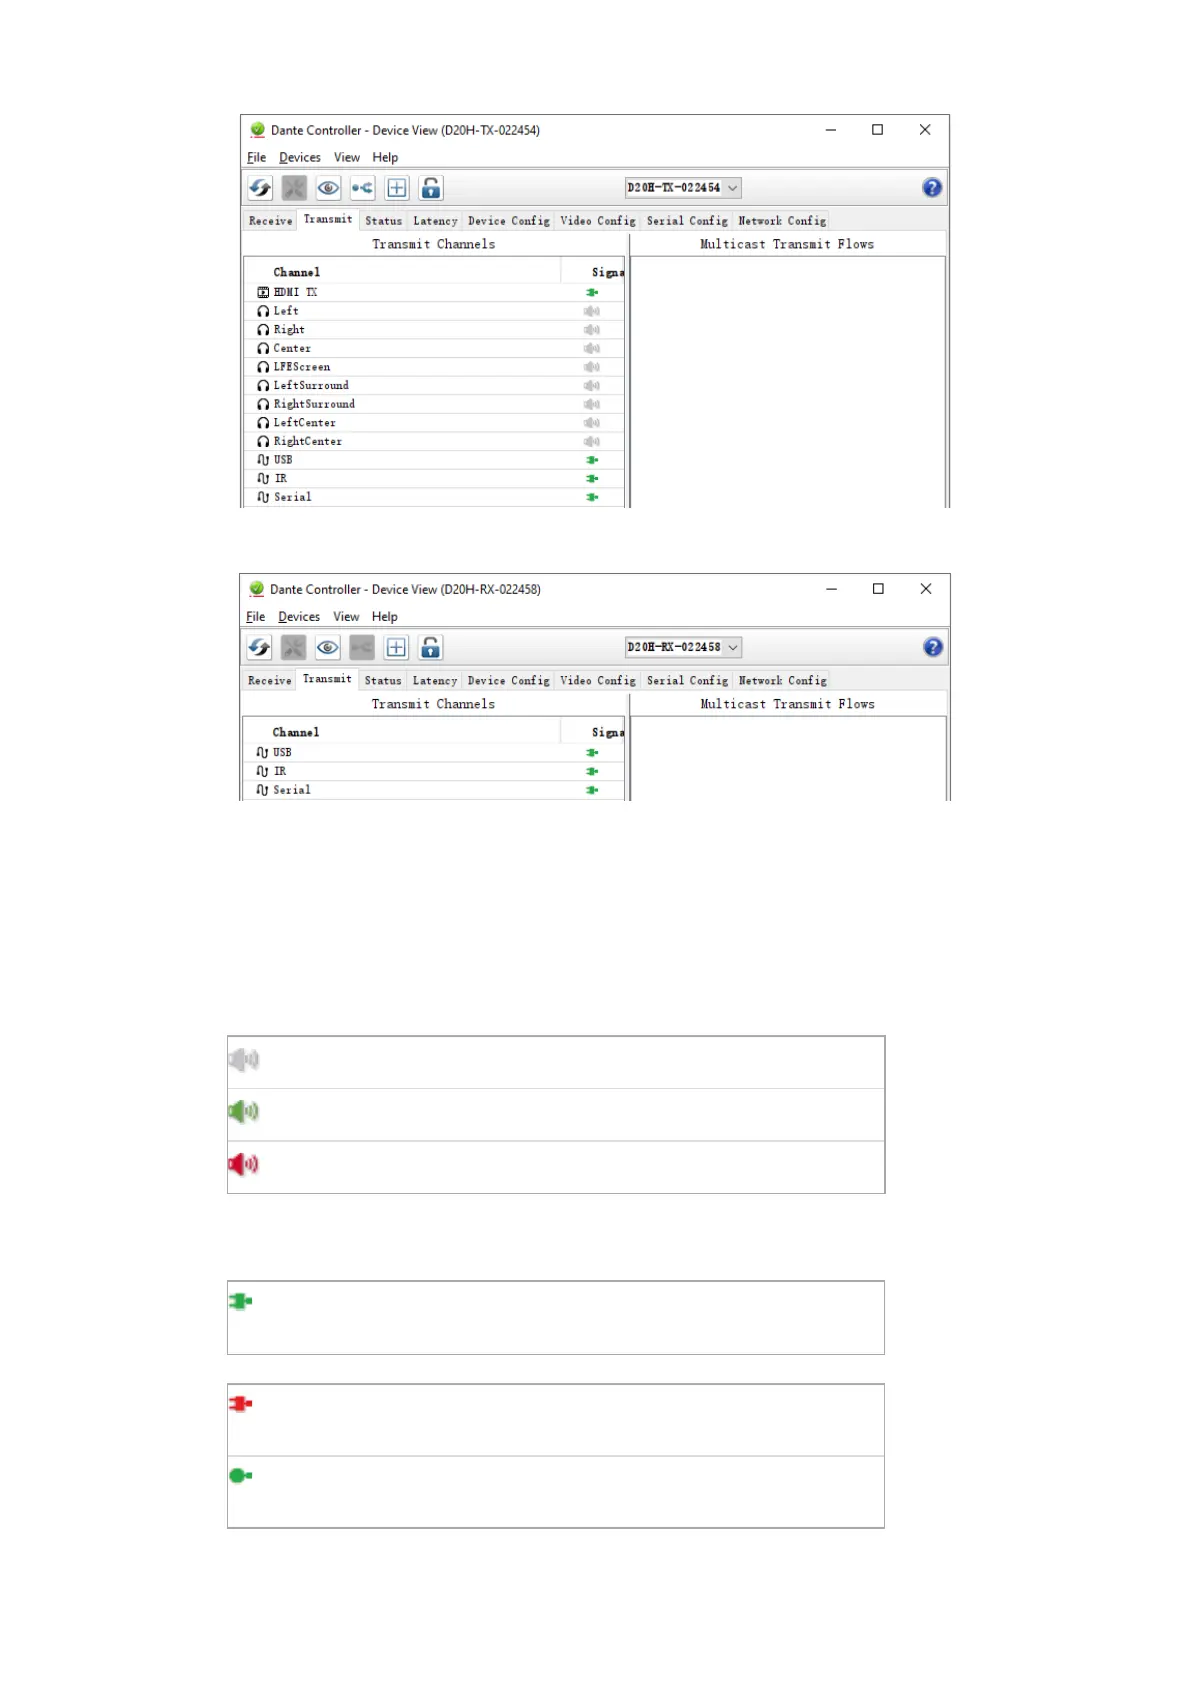
Task: Select the LFEScreen channel row
Action: pyautogui.click(x=434, y=367)
